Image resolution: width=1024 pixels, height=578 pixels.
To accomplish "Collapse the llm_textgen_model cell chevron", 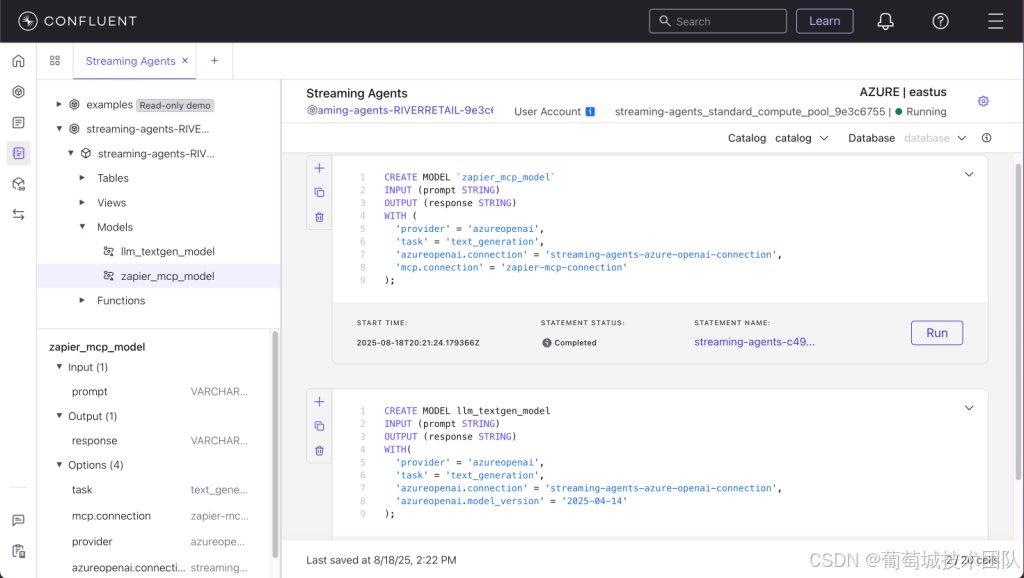I will tap(969, 408).
